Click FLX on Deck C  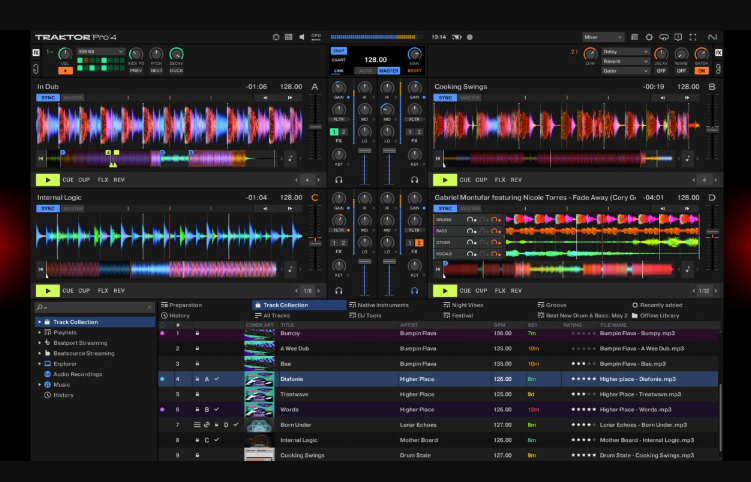(102, 290)
